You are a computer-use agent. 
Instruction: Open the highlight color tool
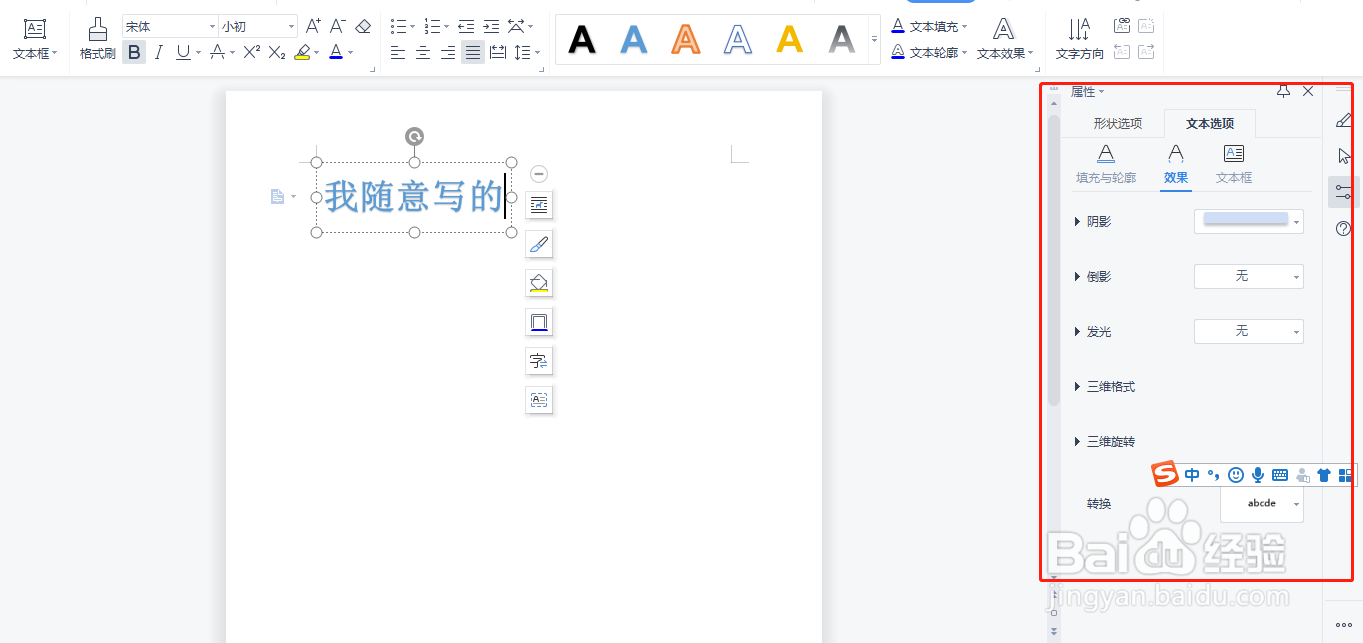(x=303, y=52)
